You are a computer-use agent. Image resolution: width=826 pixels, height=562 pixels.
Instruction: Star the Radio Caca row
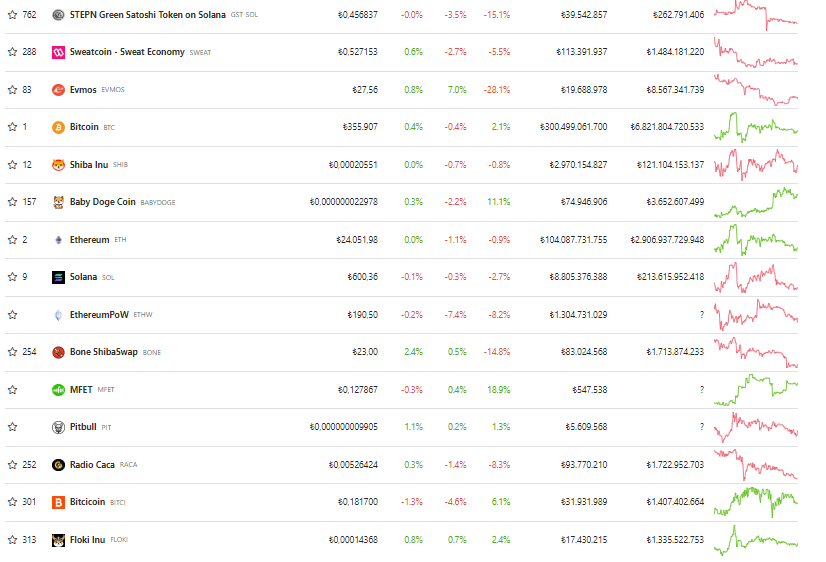point(13,465)
